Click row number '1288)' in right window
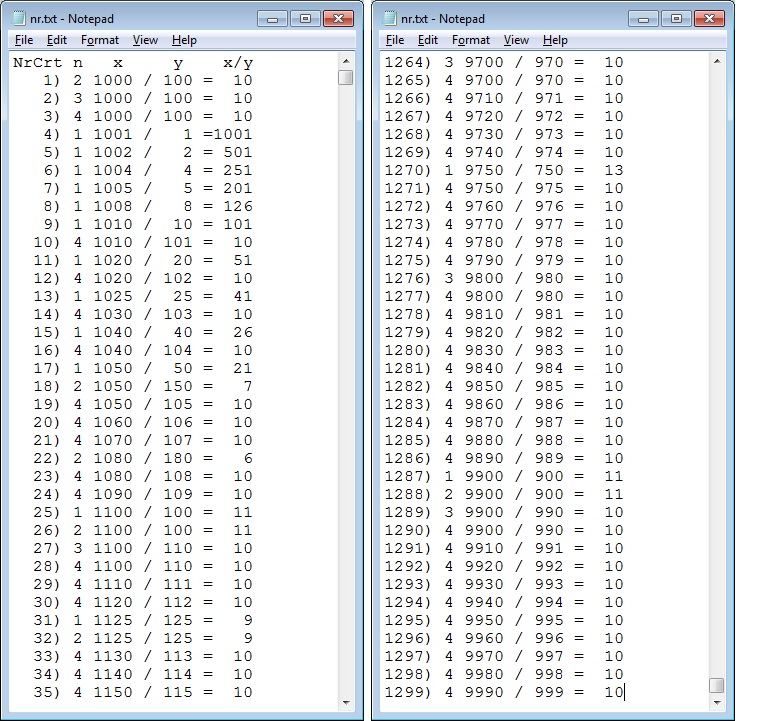 click(408, 494)
